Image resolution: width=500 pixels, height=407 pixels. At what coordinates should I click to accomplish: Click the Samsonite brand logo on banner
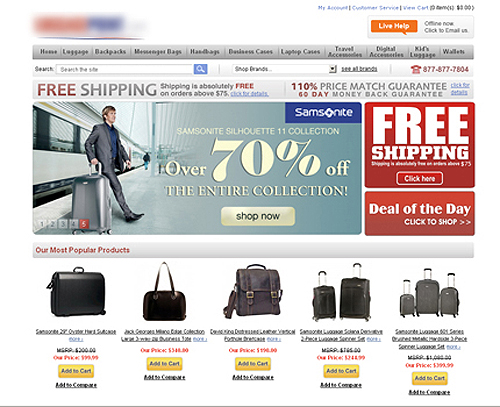coord(323,113)
